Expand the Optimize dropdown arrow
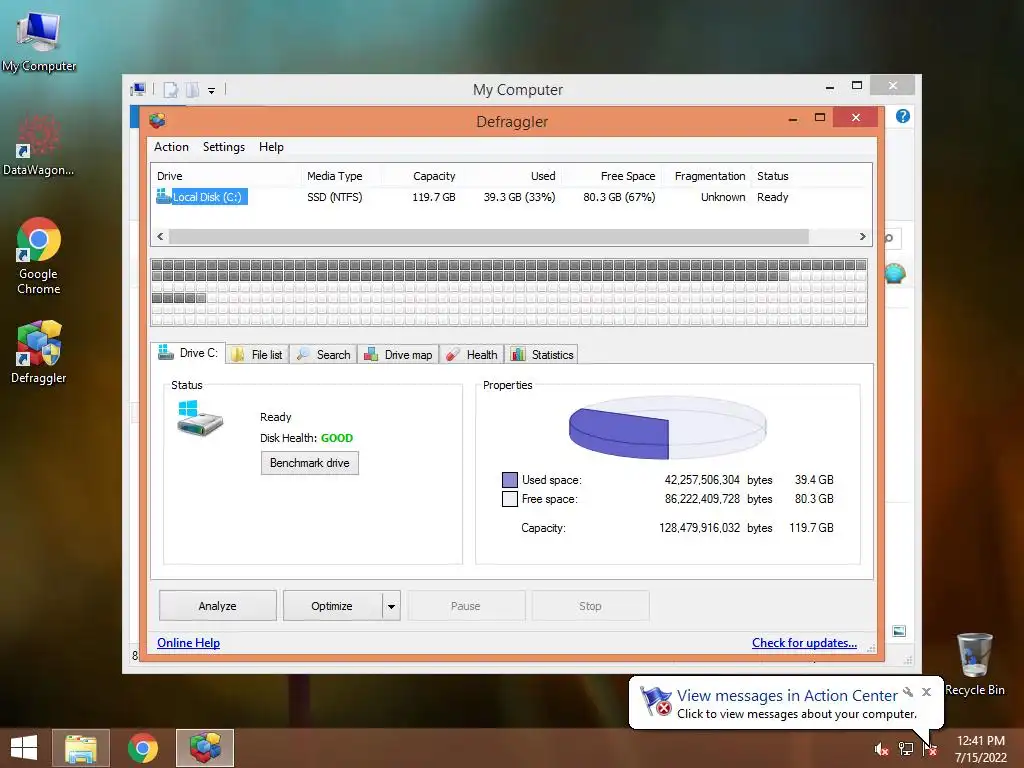Viewport: 1024px width, 768px height. click(x=391, y=606)
